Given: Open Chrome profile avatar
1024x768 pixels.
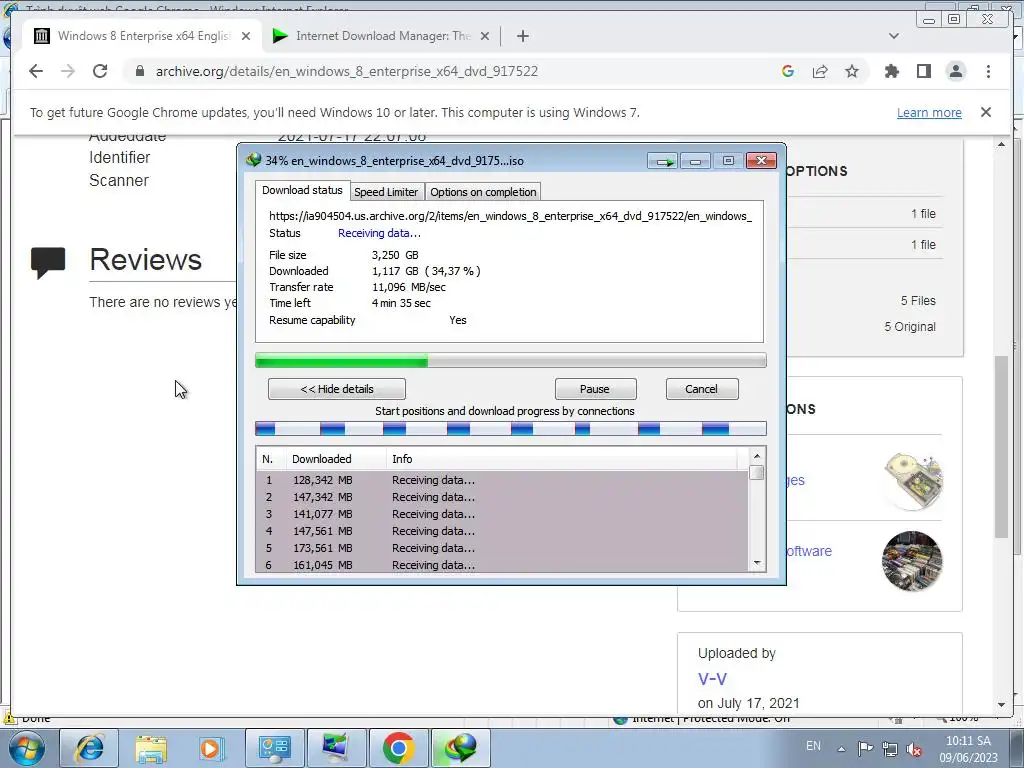Looking at the screenshot, I should (x=956, y=71).
